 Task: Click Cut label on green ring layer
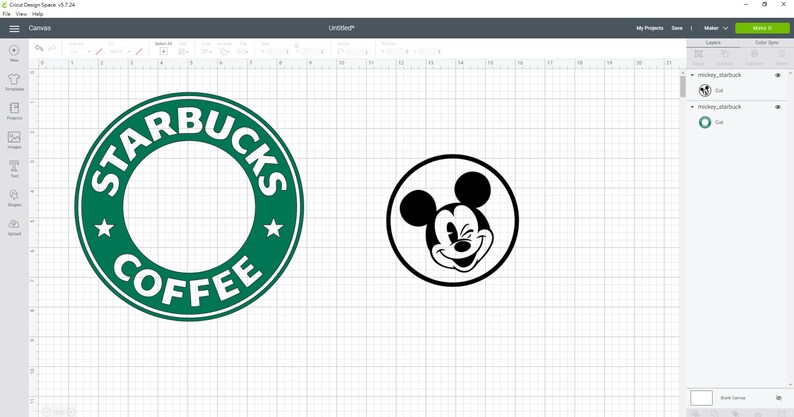tap(719, 123)
